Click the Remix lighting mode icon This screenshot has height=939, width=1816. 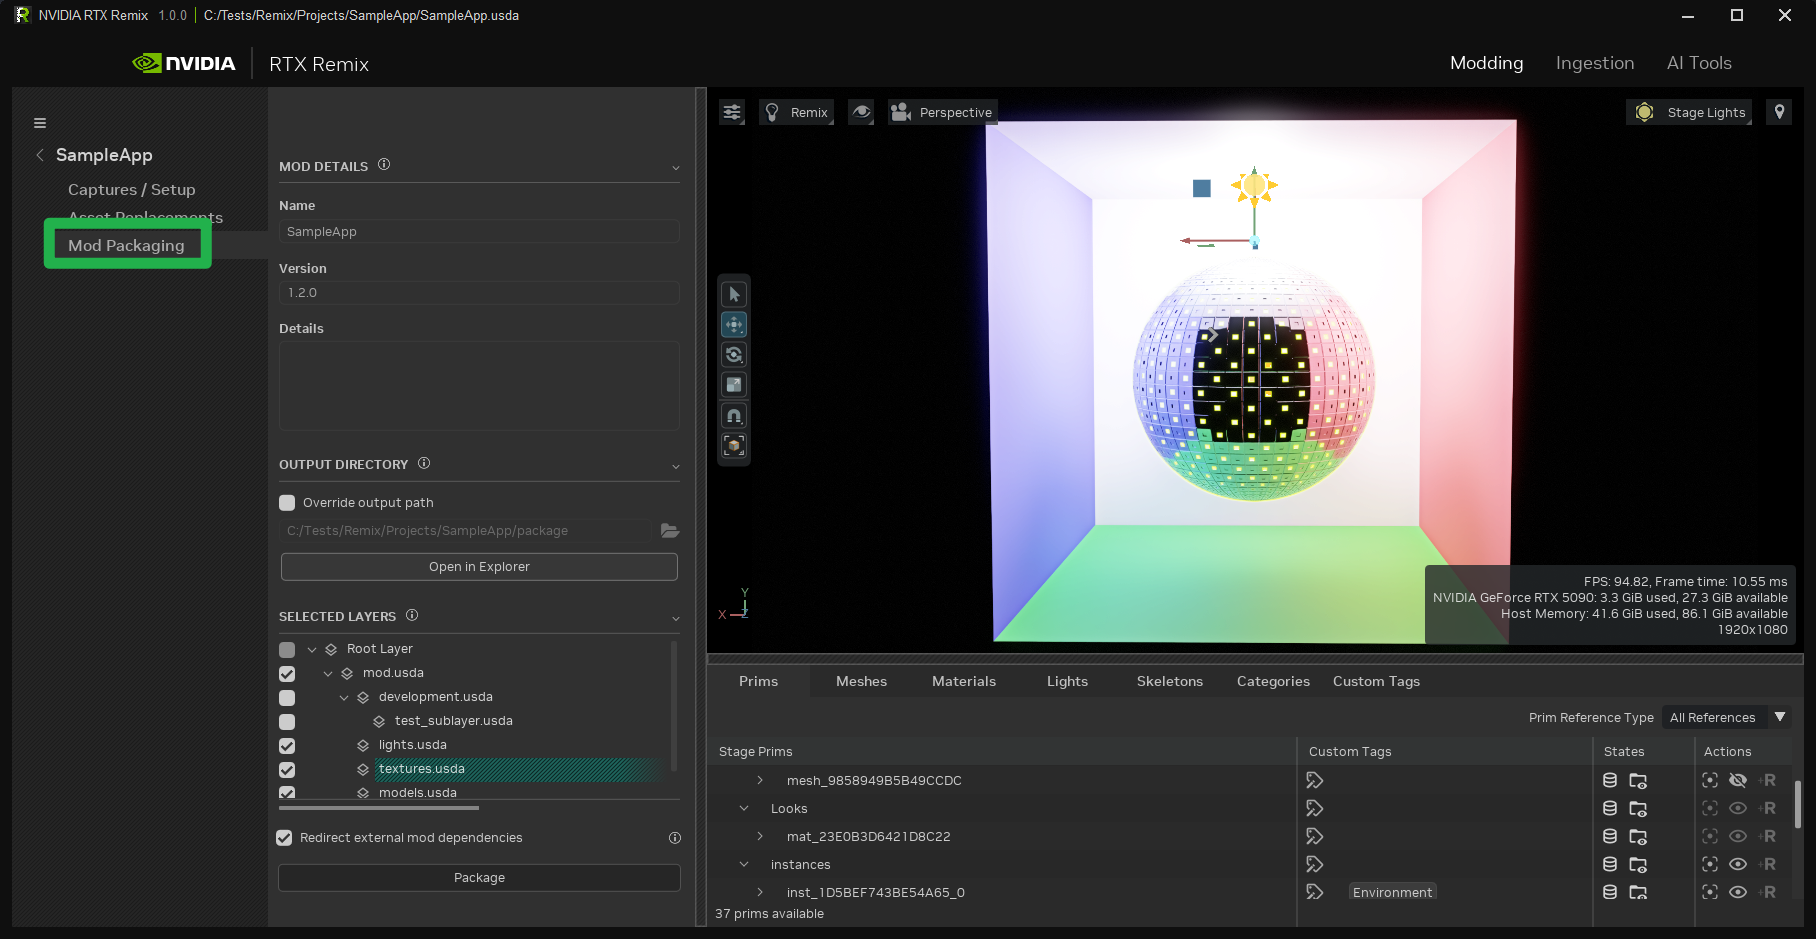click(x=771, y=112)
